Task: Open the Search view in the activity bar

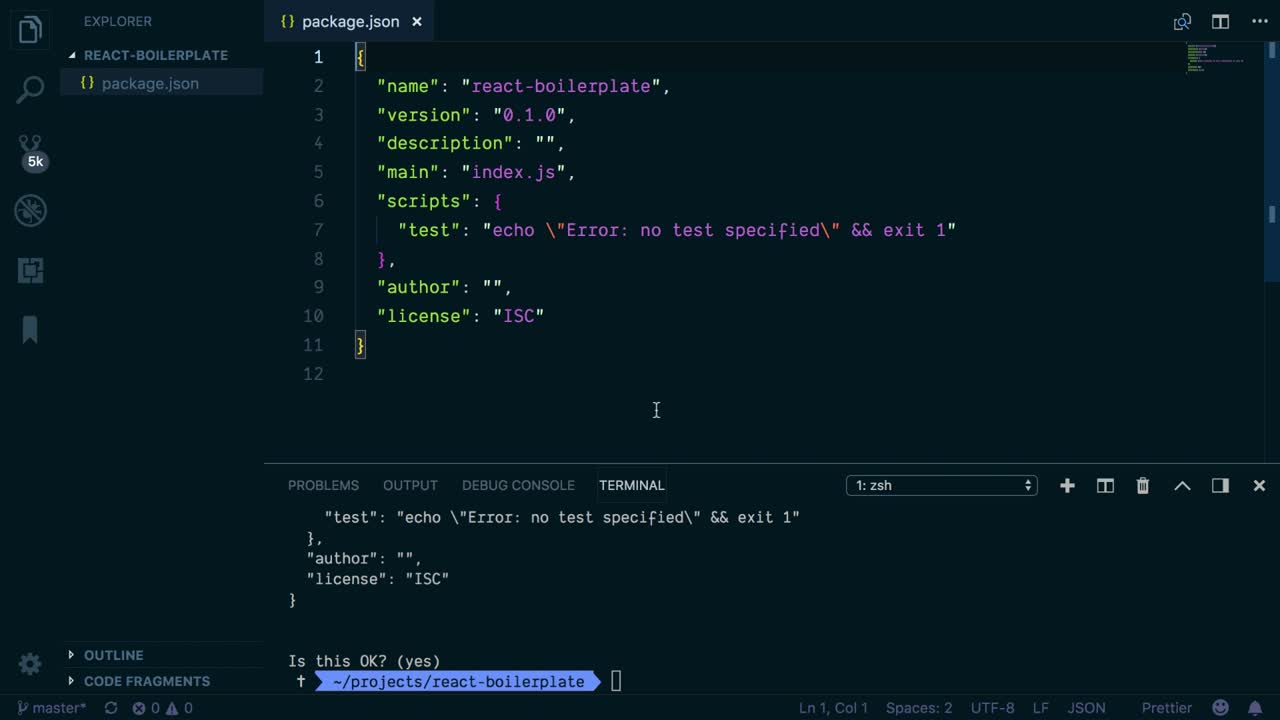Action: click(x=29, y=88)
